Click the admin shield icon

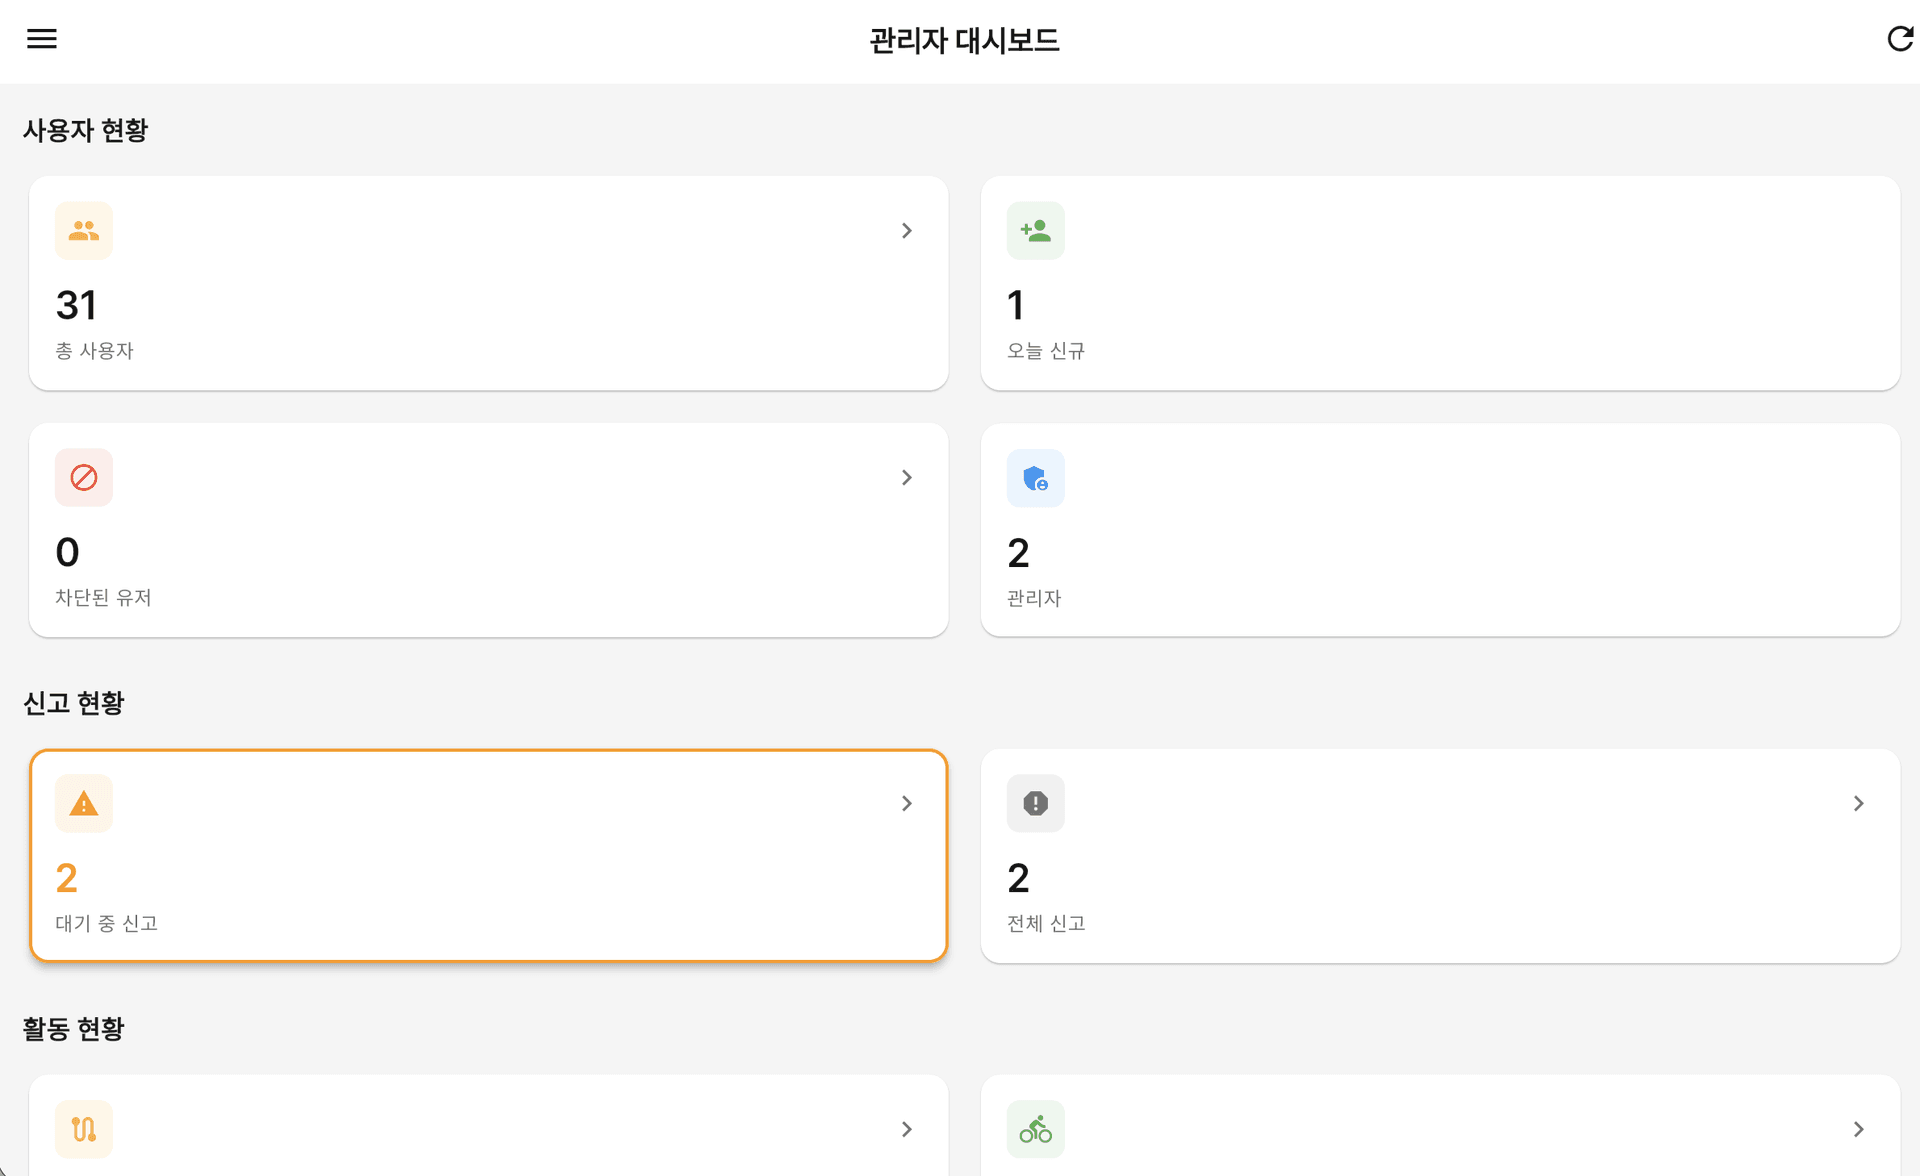coord(1036,478)
